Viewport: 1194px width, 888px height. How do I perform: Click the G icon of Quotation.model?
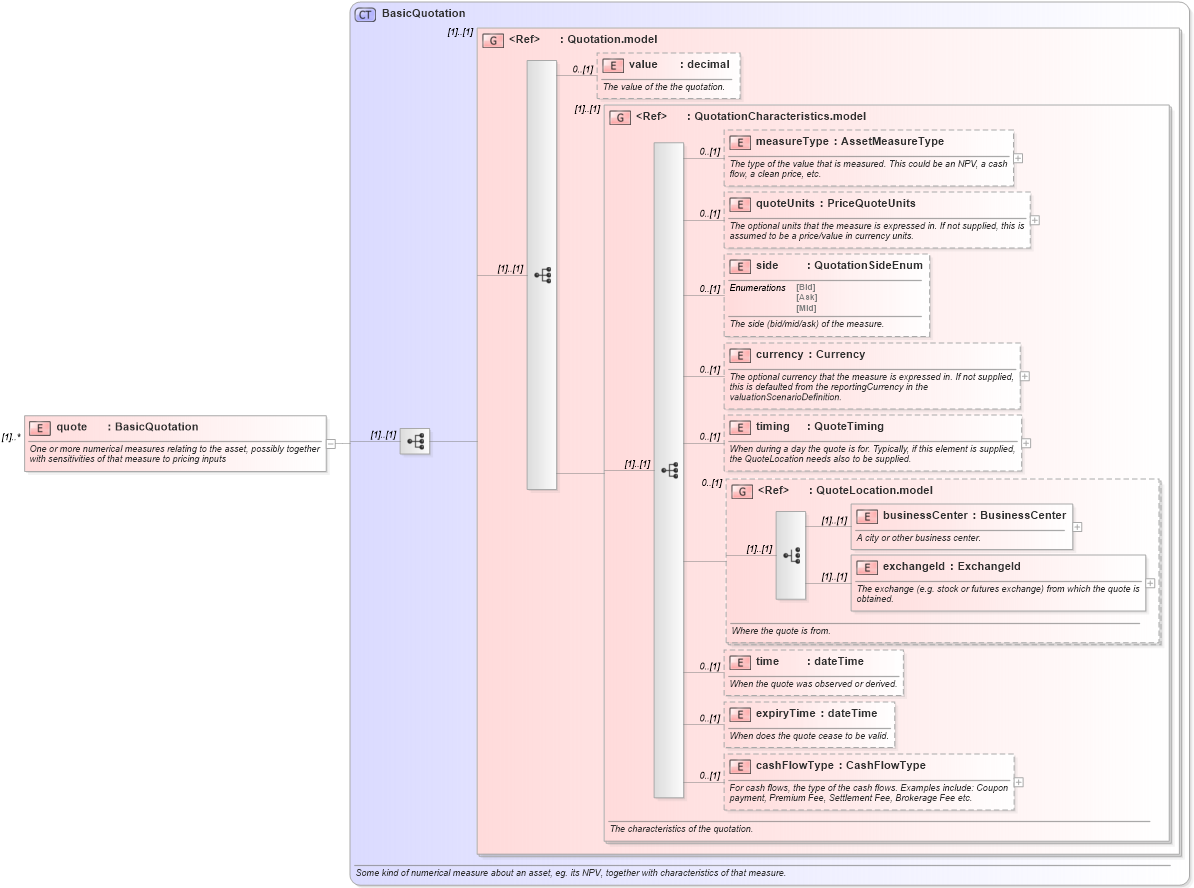click(493, 40)
